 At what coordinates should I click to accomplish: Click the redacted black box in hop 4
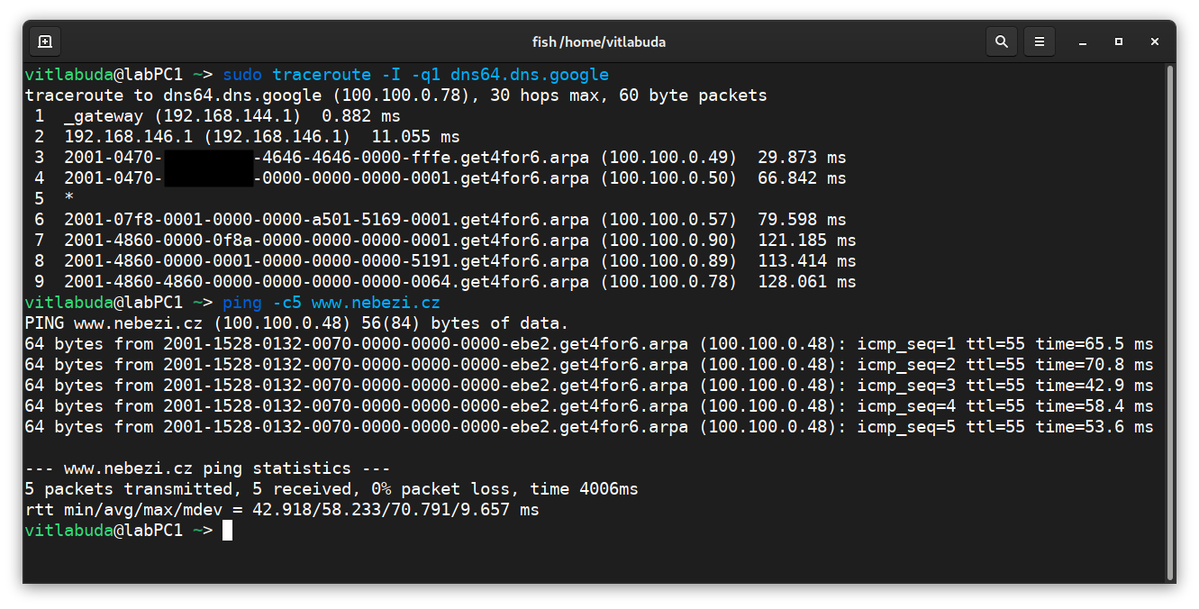[x=208, y=178]
